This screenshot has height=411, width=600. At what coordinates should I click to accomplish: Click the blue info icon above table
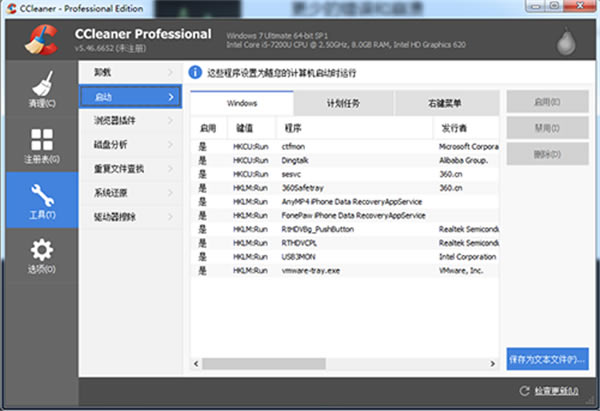(x=197, y=73)
